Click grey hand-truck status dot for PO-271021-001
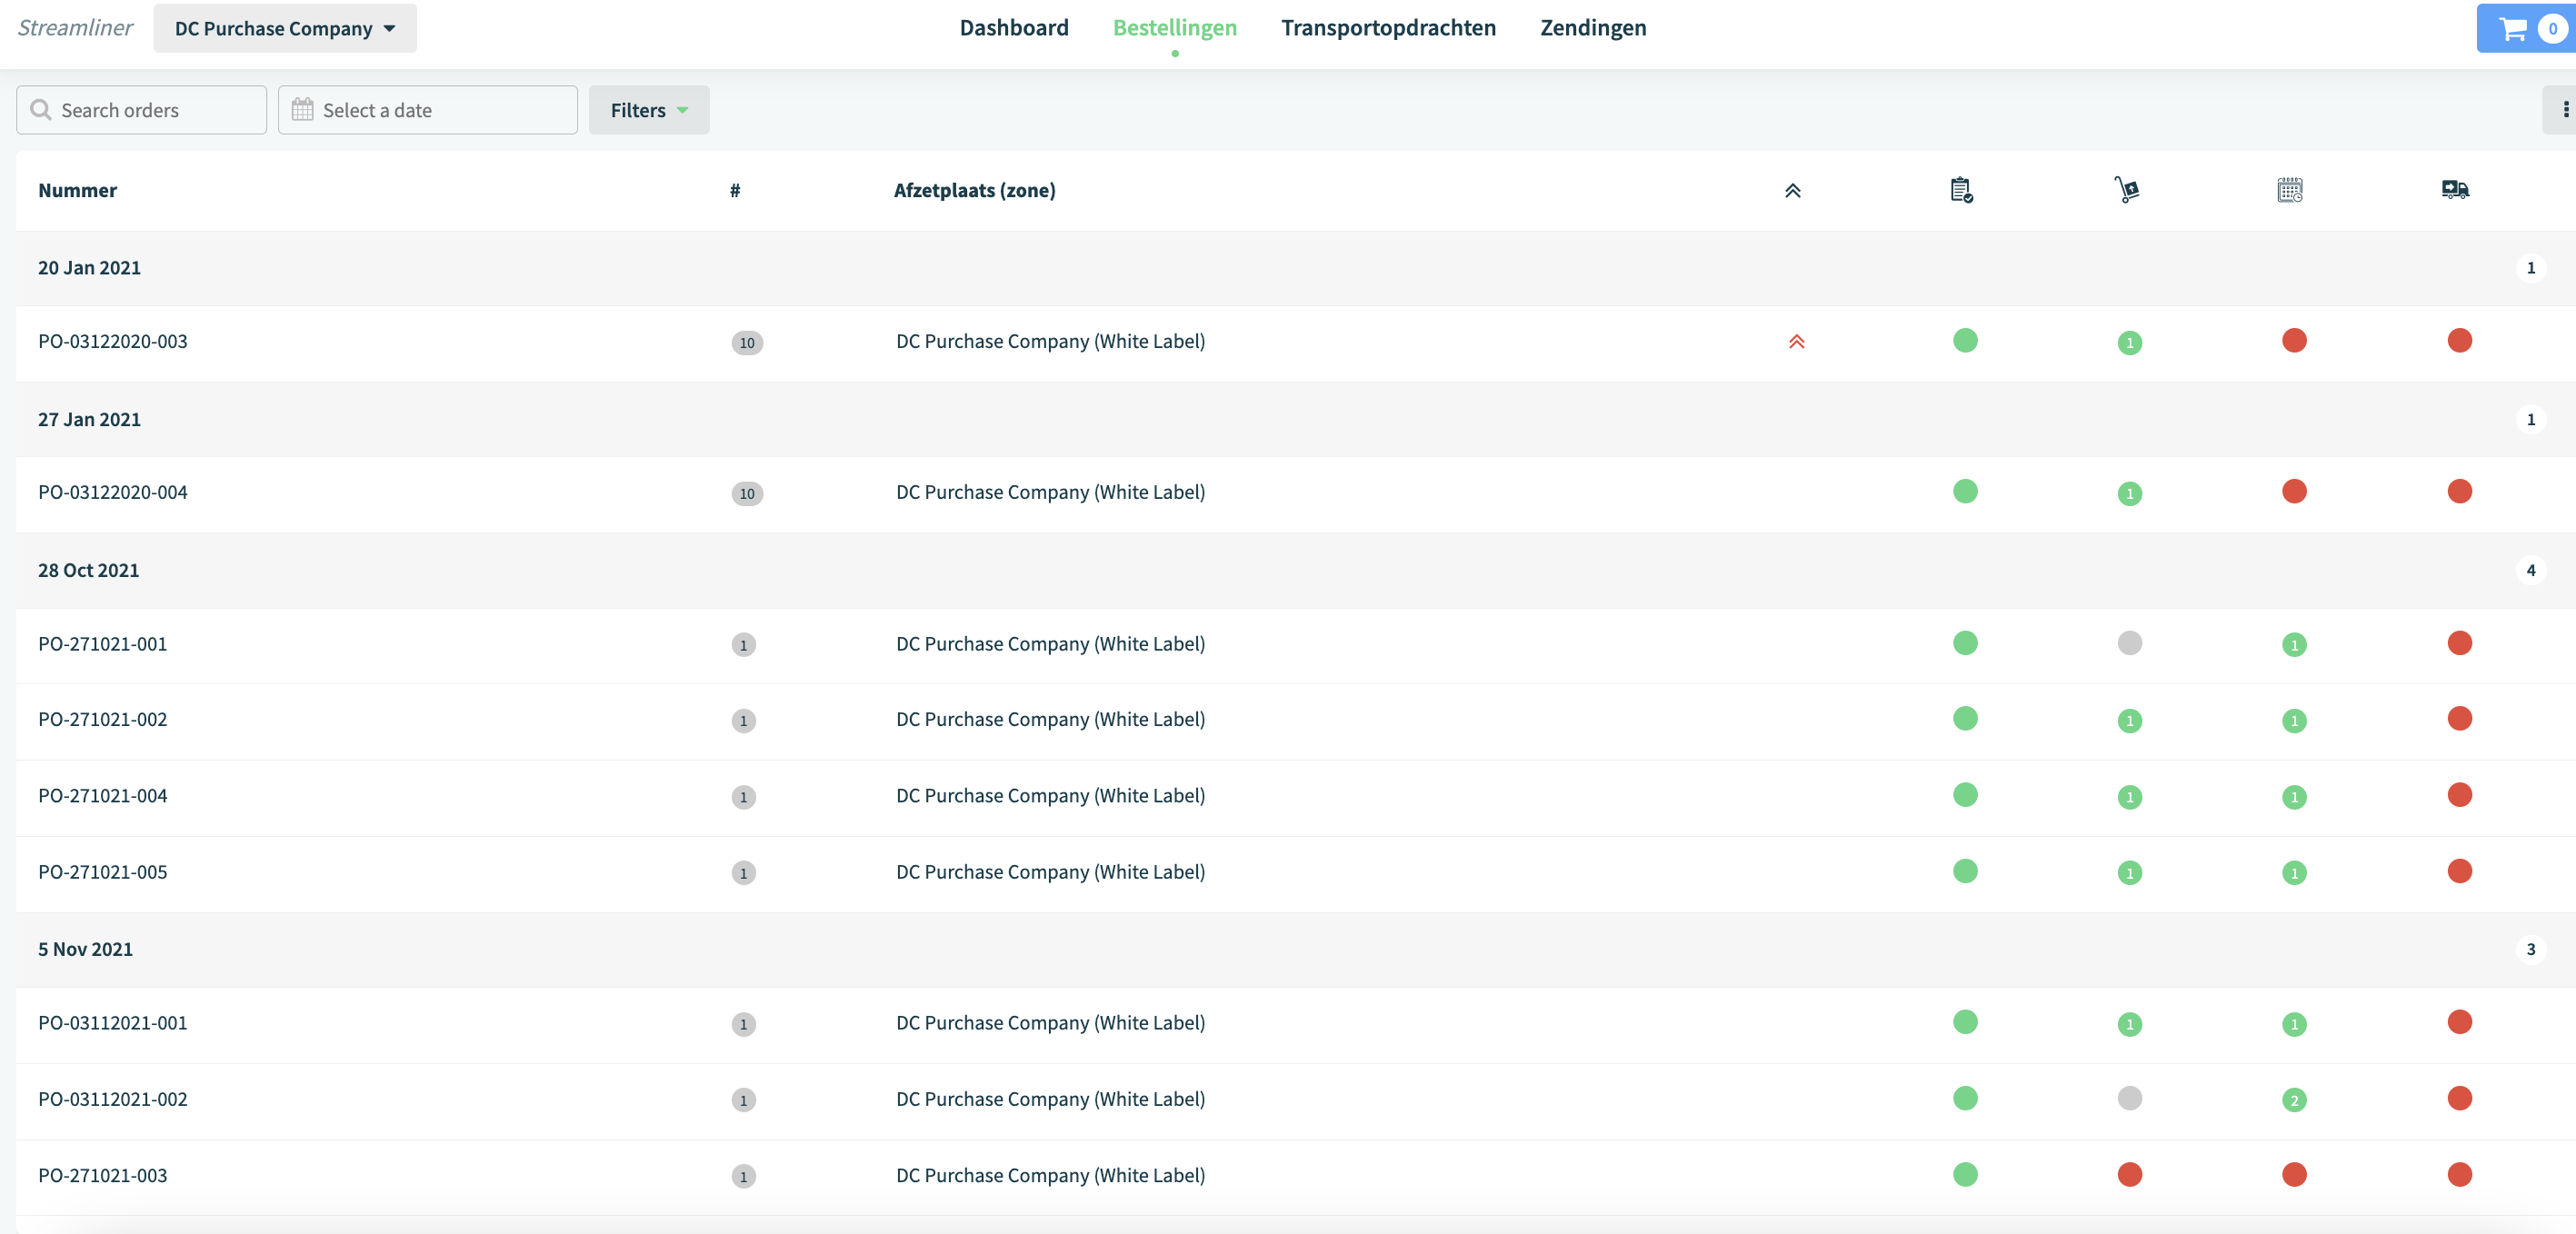The image size is (2576, 1234). pyautogui.click(x=2129, y=643)
